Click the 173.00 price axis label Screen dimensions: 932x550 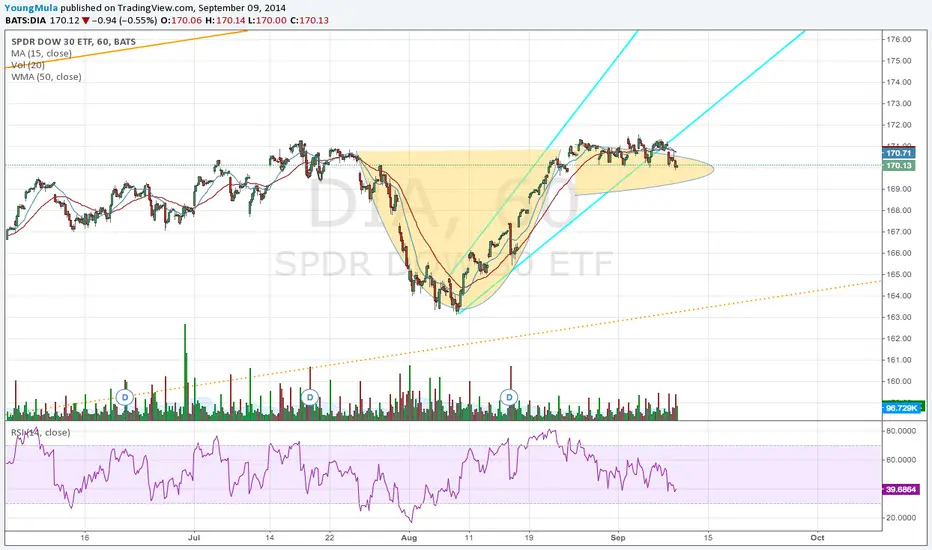pos(899,103)
